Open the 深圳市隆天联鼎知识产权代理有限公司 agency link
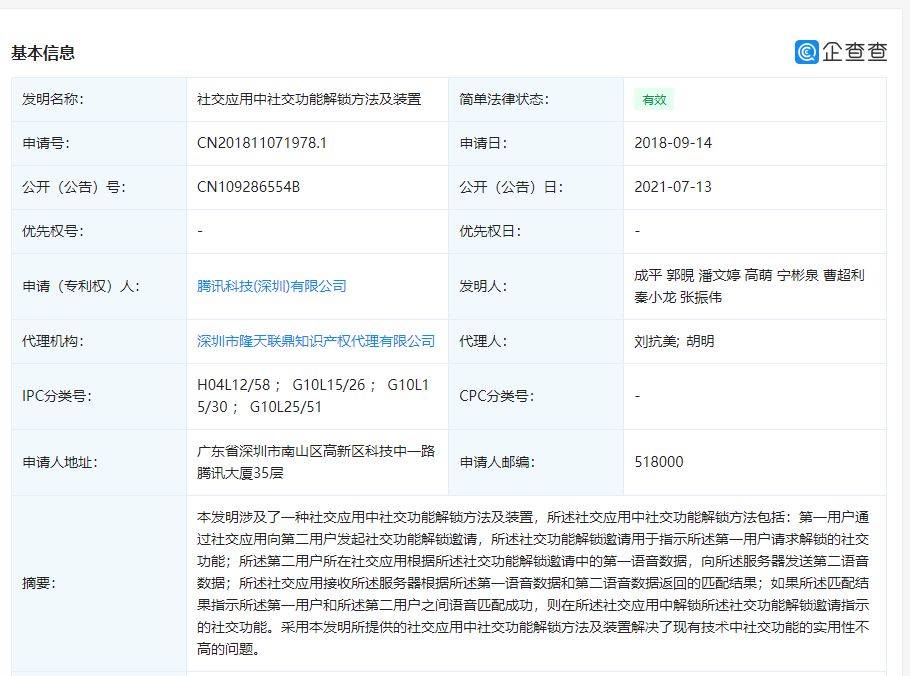The image size is (910, 676). [316, 341]
